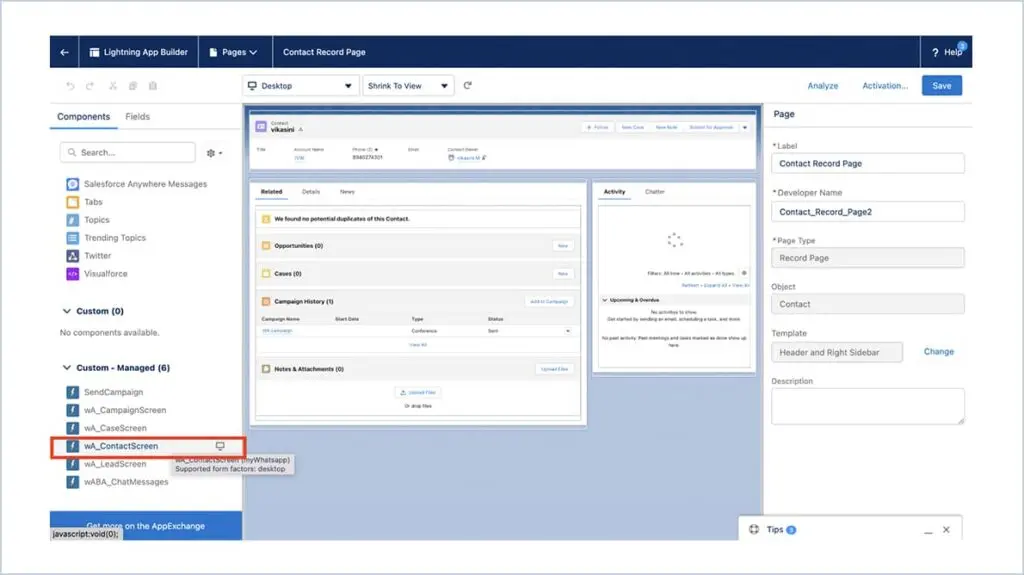Cut the selected component

(x=112, y=86)
